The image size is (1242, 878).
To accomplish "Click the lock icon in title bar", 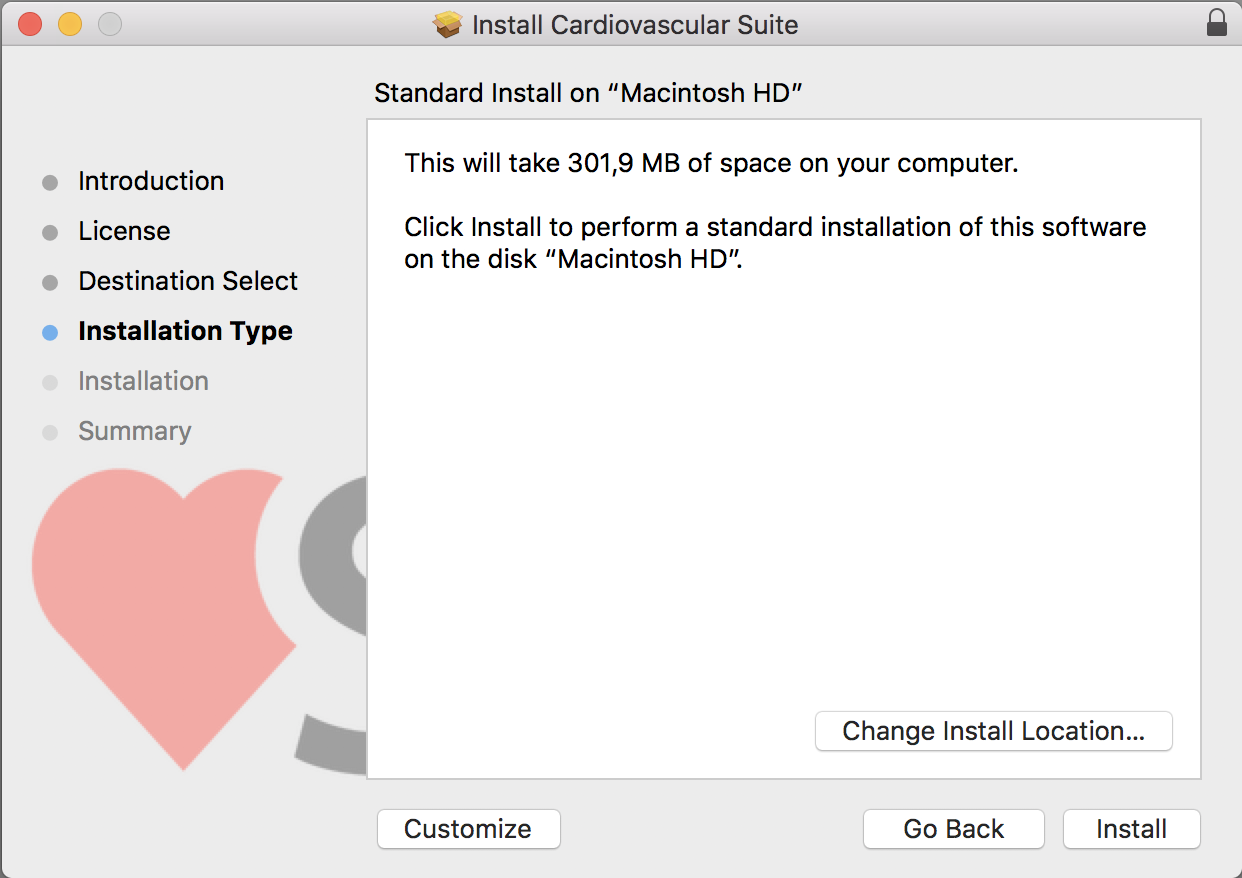I will (x=1216, y=24).
